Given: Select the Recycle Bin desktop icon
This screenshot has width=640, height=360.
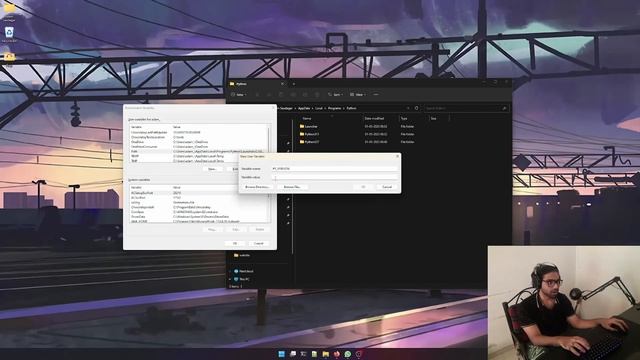Looking at the screenshot, I should (x=9, y=34).
